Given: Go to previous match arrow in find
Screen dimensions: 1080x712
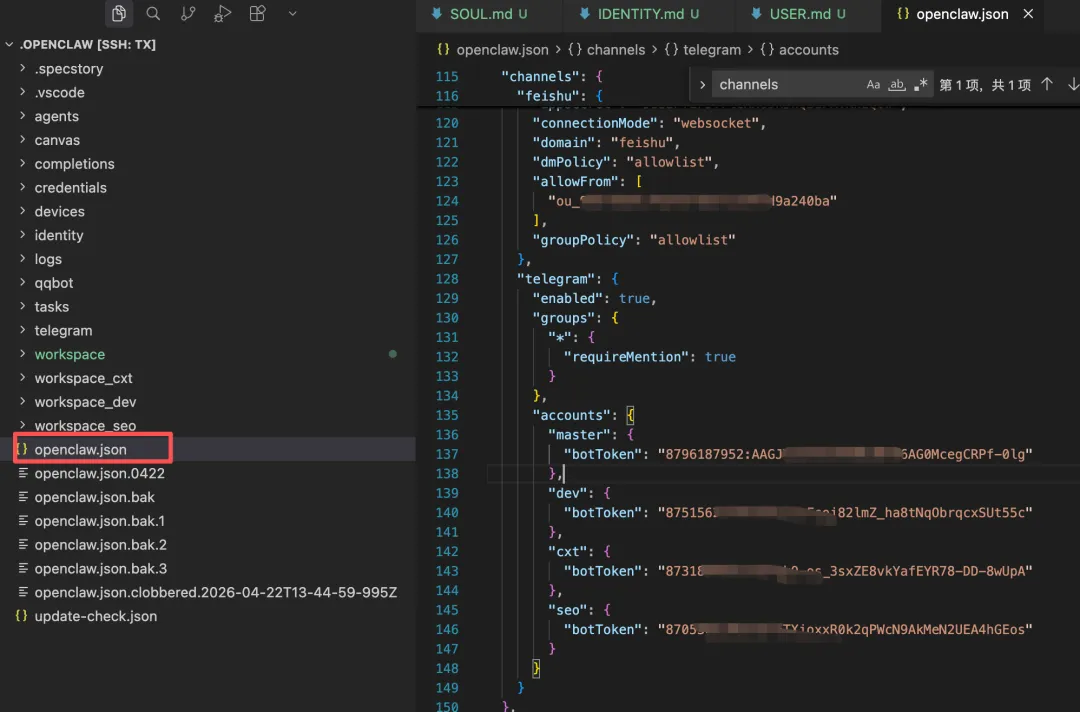Looking at the screenshot, I should click(x=1047, y=85).
